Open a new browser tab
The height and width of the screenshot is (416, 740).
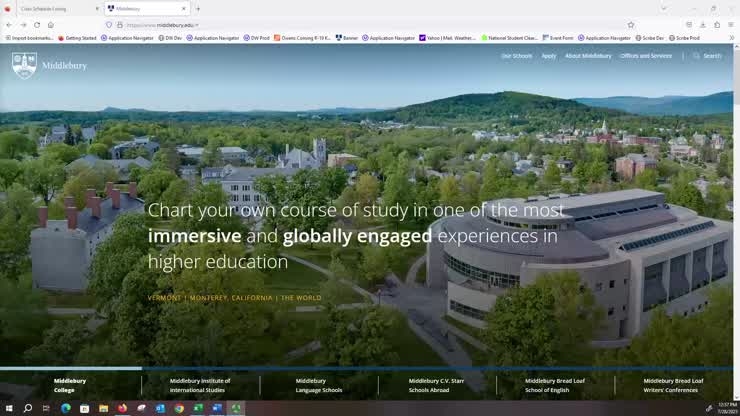(198, 8)
